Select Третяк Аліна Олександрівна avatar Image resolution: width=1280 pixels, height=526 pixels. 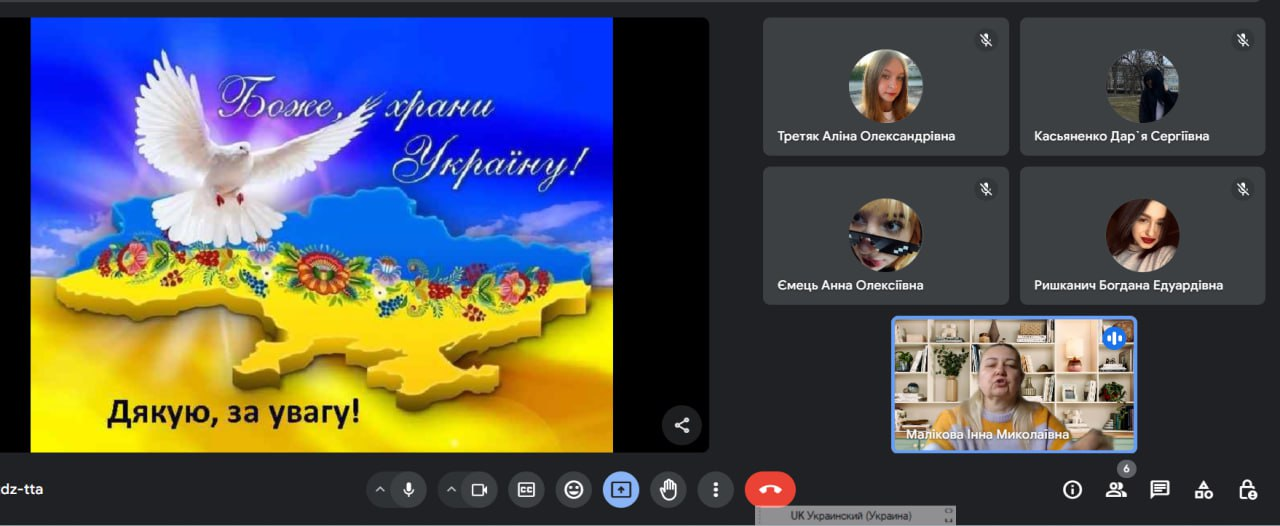pyautogui.click(x=886, y=86)
